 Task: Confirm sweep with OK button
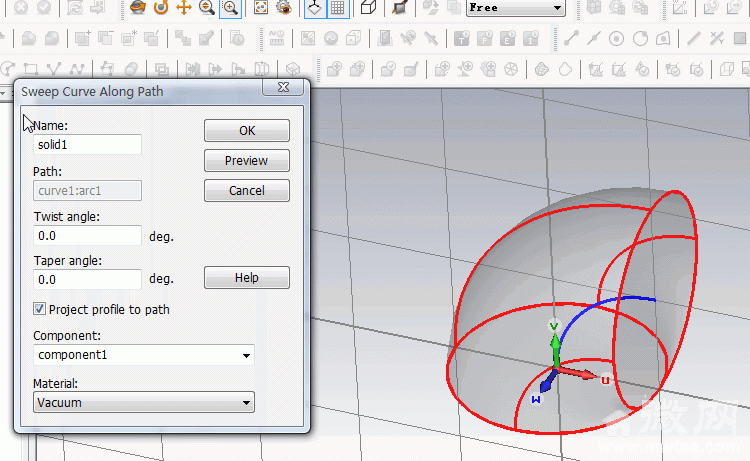(x=247, y=131)
